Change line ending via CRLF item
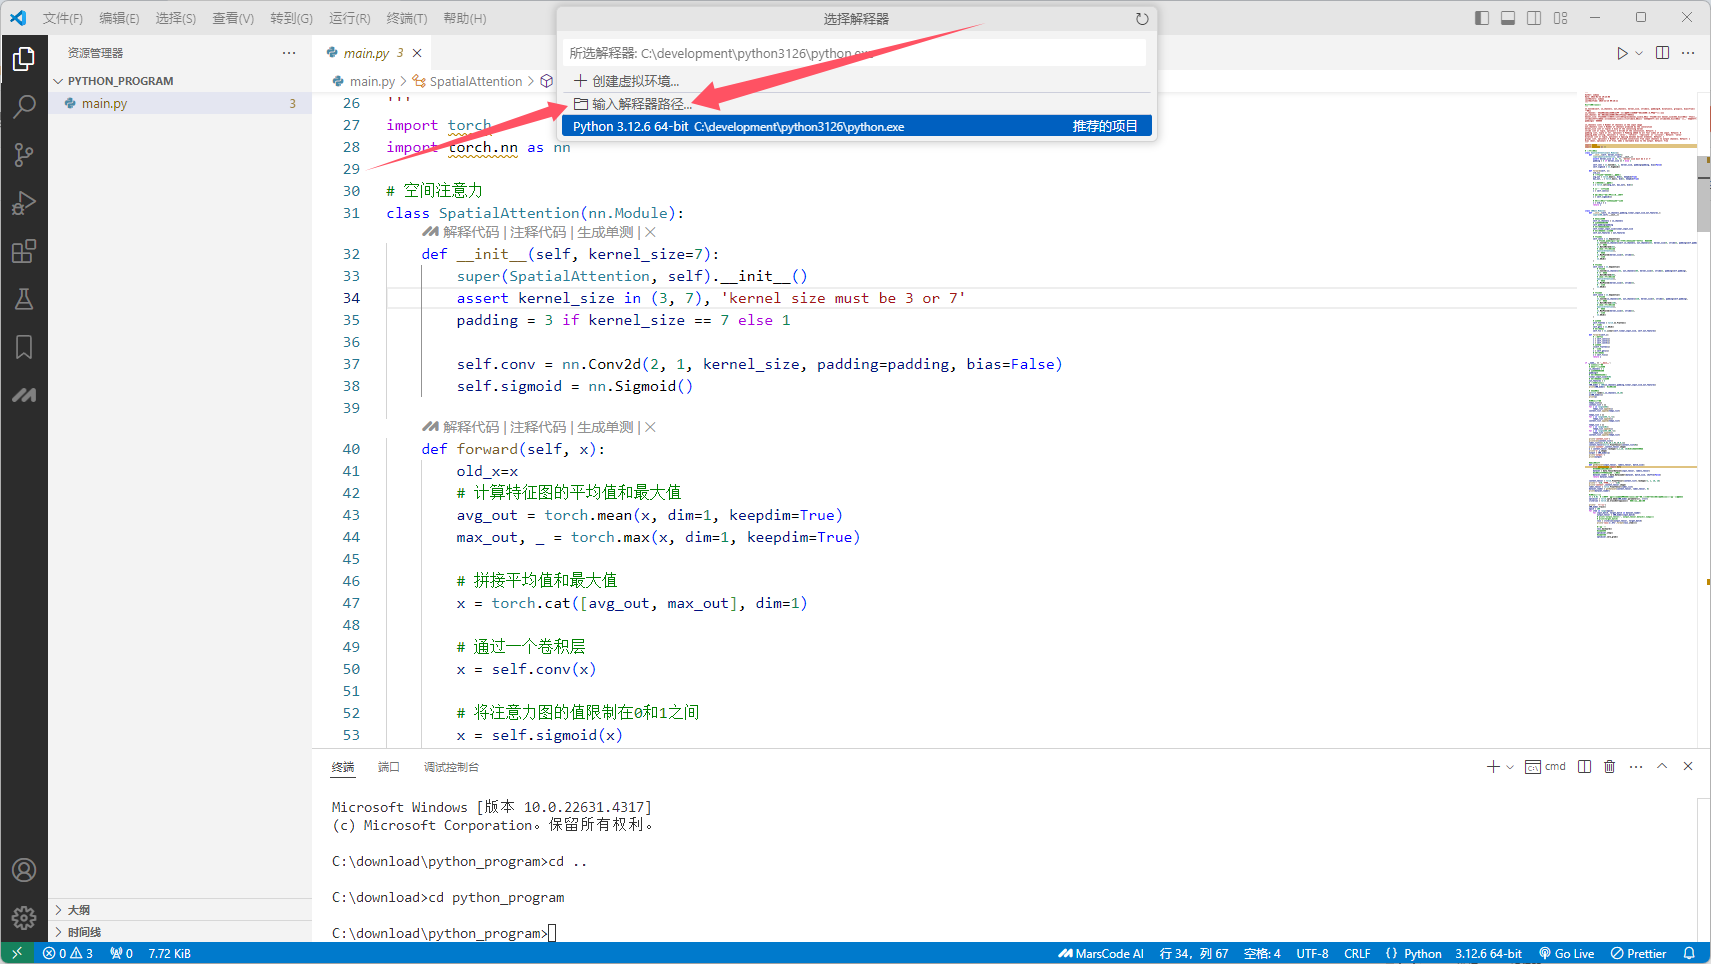This screenshot has height=964, width=1711. pyautogui.click(x=1357, y=954)
